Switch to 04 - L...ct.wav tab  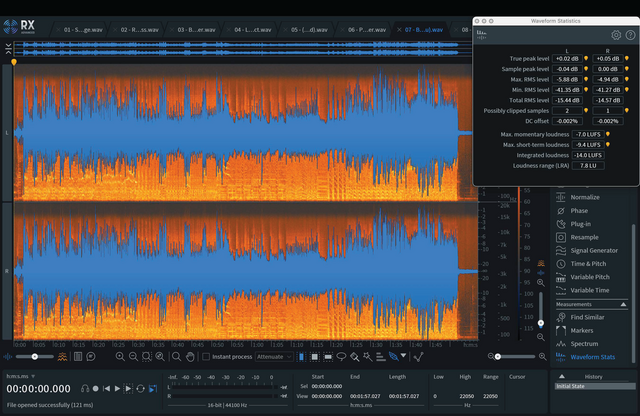point(253,30)
